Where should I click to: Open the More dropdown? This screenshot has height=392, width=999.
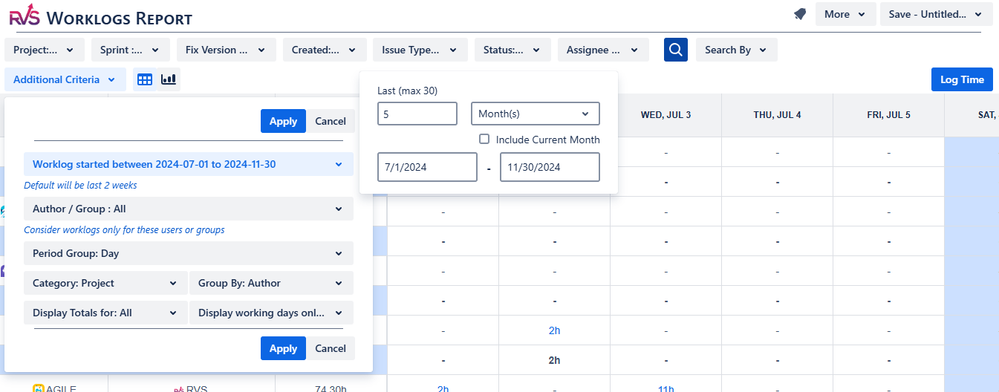(844, 14)
